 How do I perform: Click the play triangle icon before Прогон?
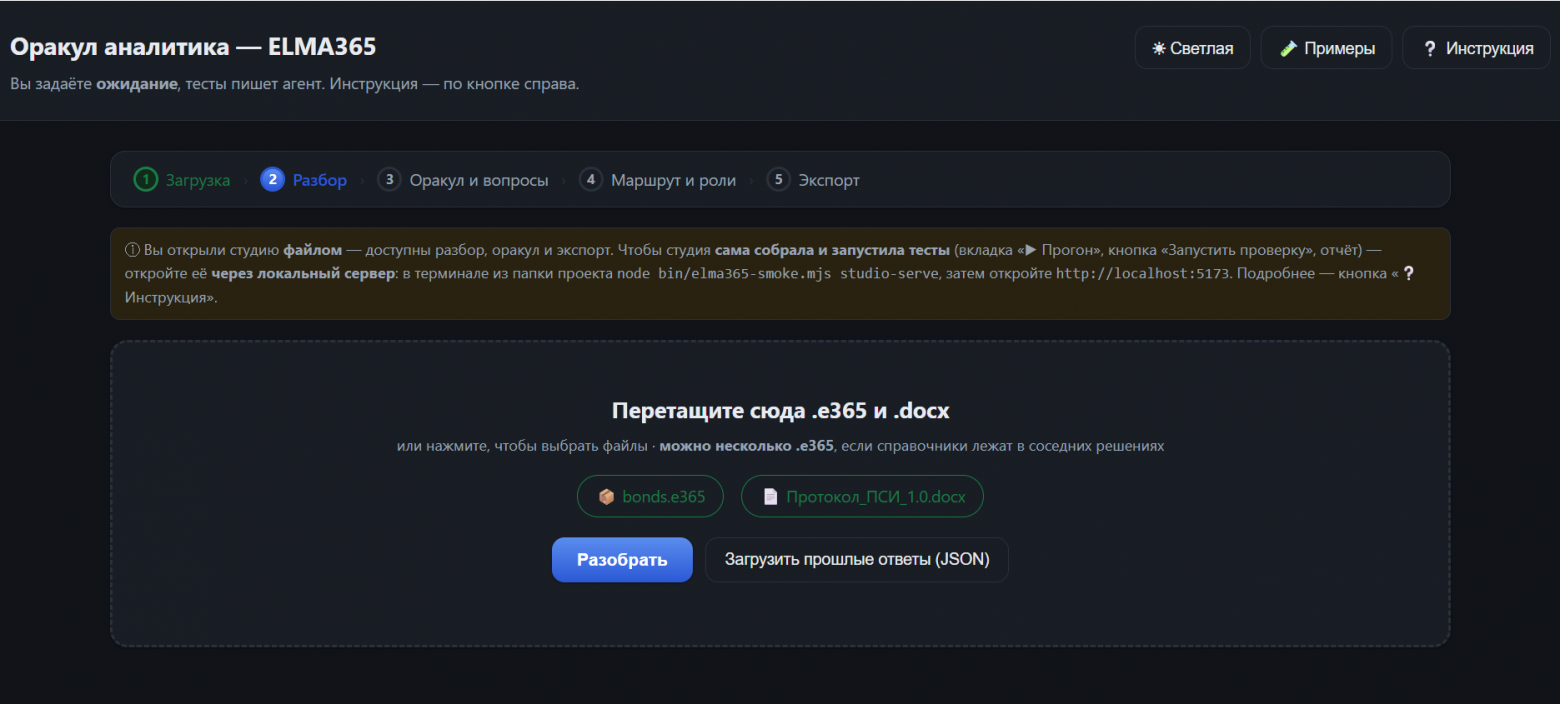[x=1030, y=249]
